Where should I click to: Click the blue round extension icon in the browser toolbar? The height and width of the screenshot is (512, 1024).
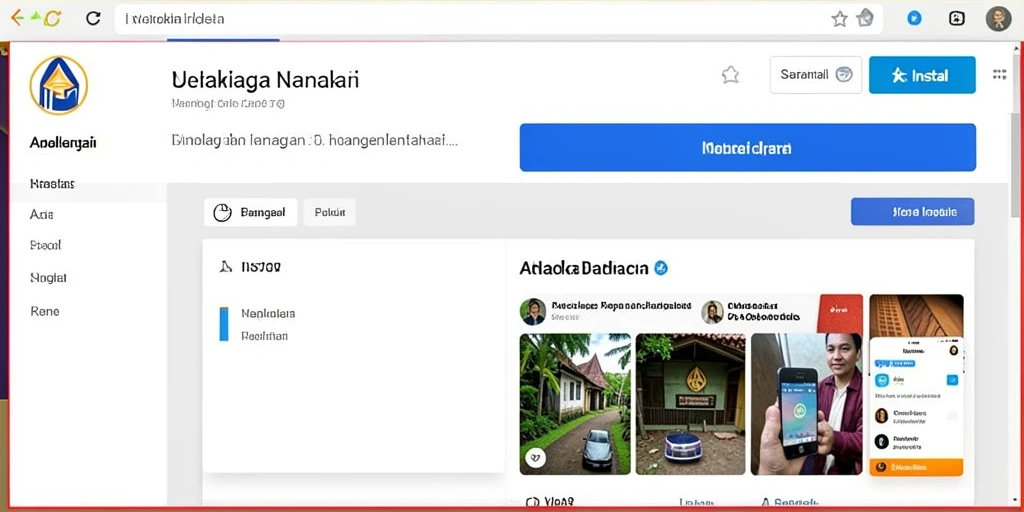click(915, 18)
